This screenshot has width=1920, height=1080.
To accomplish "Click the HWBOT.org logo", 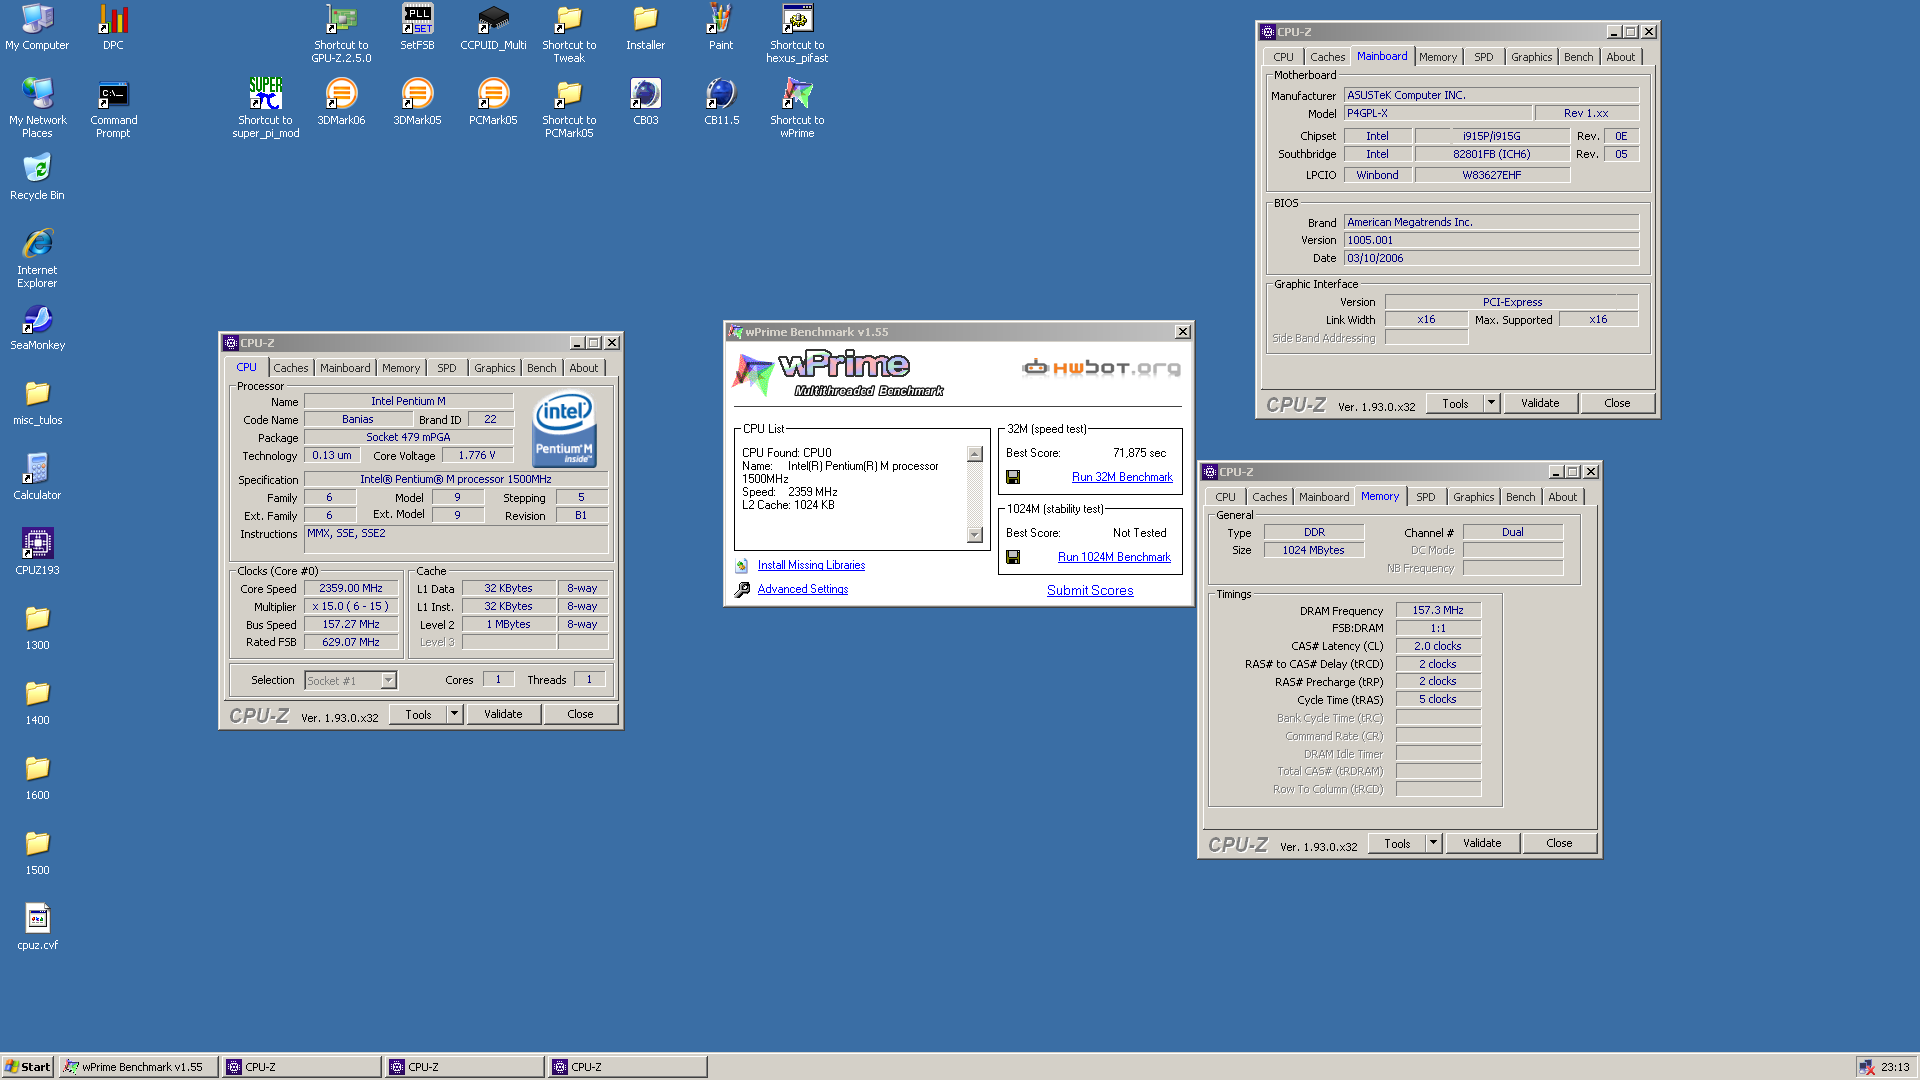I will 1101,368.
